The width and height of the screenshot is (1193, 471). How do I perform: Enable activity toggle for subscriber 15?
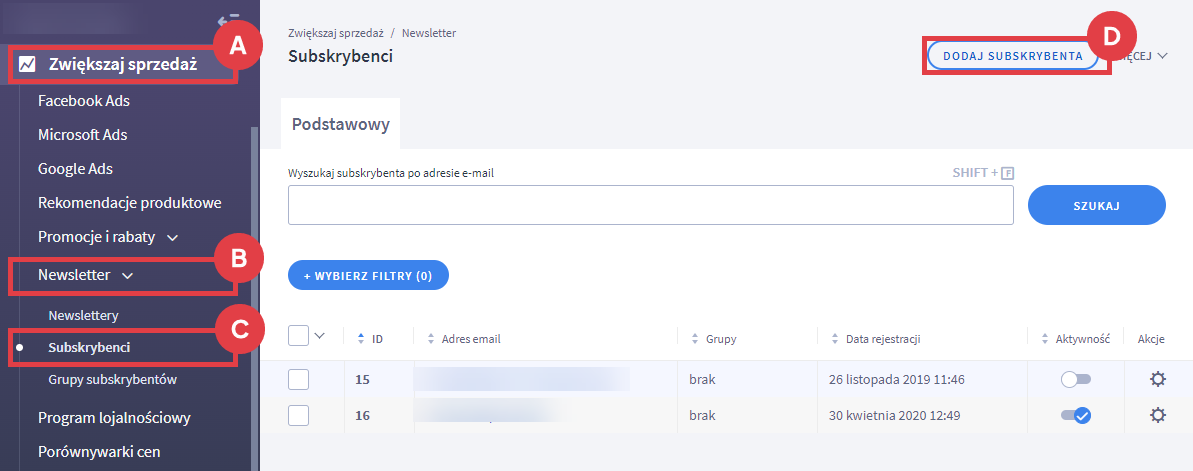pos(1076,379)
